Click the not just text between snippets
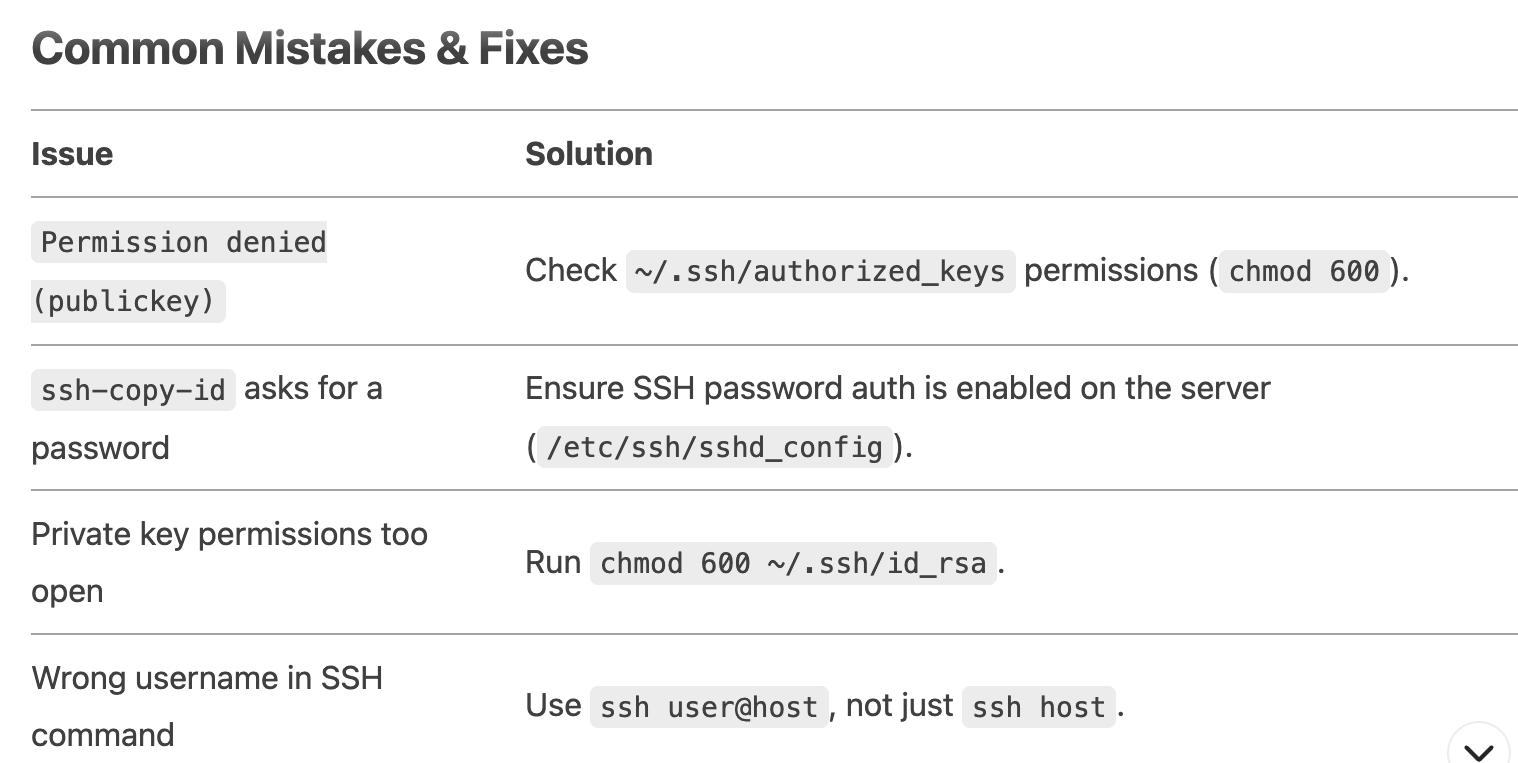Screen dimensions: 1518x763 tap(899, 706)
